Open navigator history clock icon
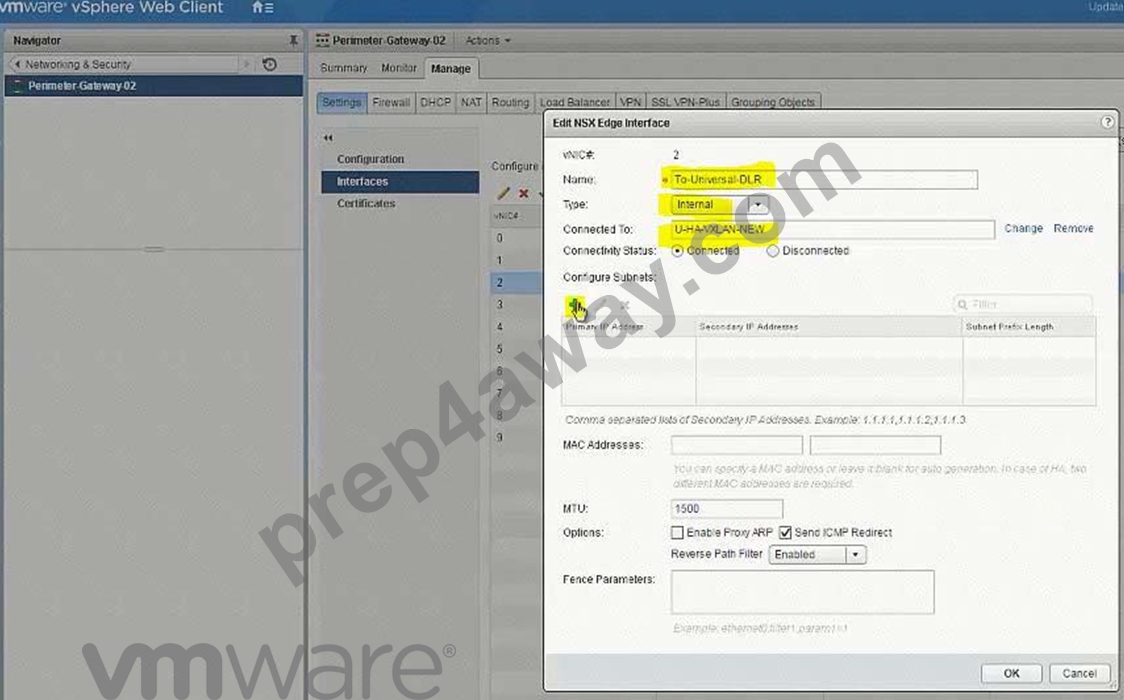The height and width of the screenshot is (700, 1124). pos(270,64)
